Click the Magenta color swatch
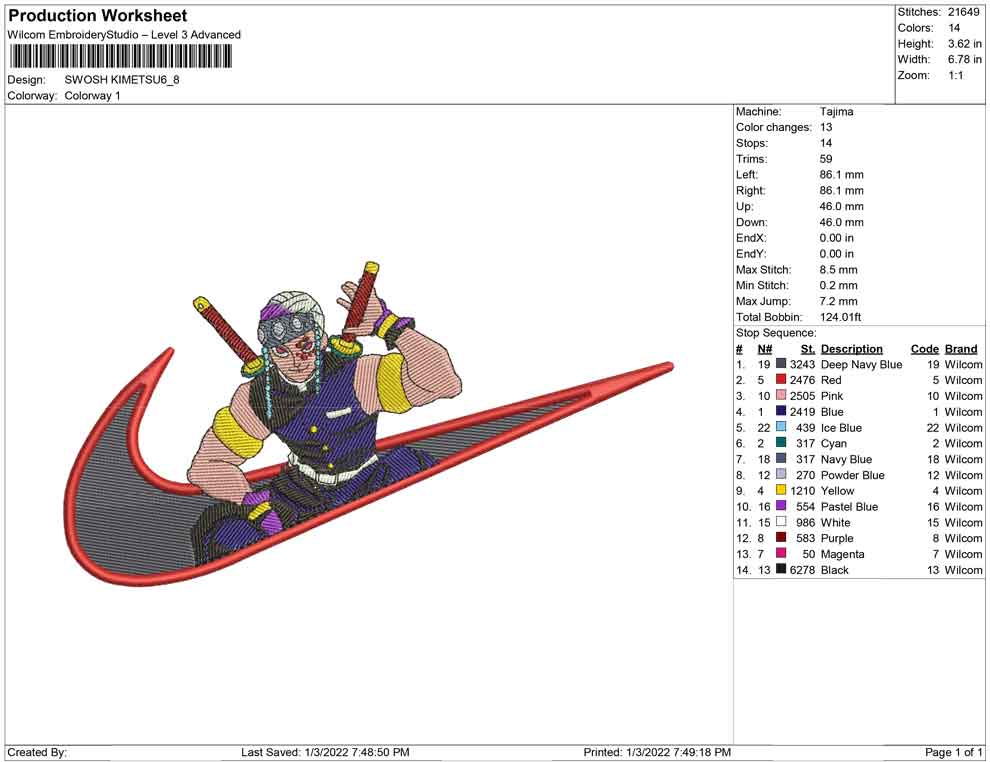The width and height of the screenshot is (990, 762). pos(781,553)
